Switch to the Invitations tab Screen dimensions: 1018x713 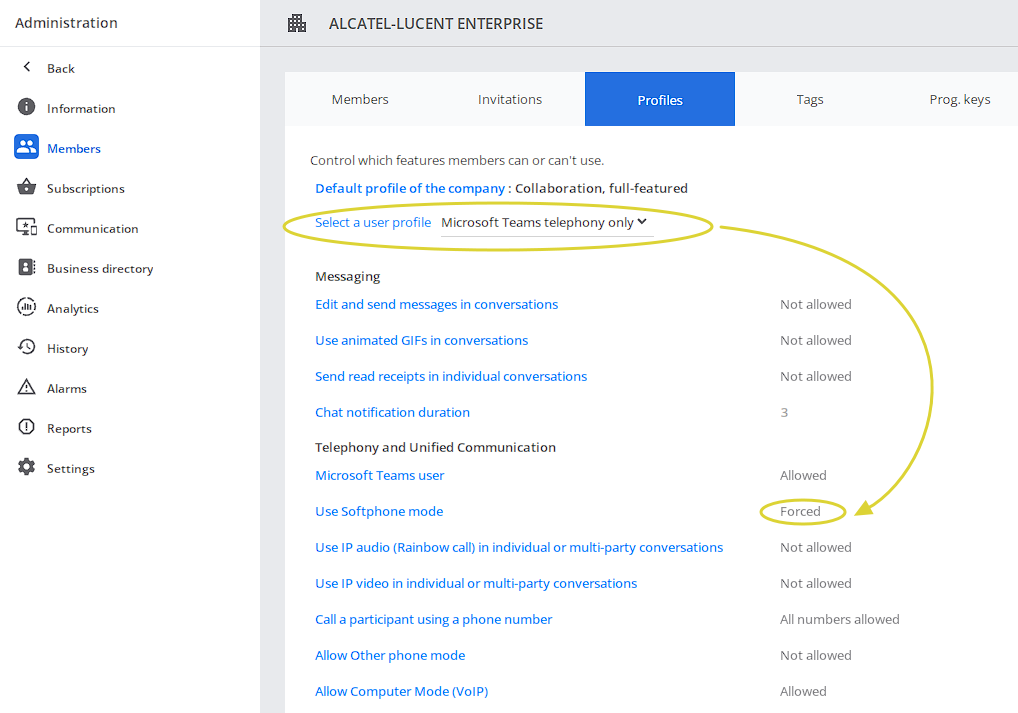click(510, 99)
